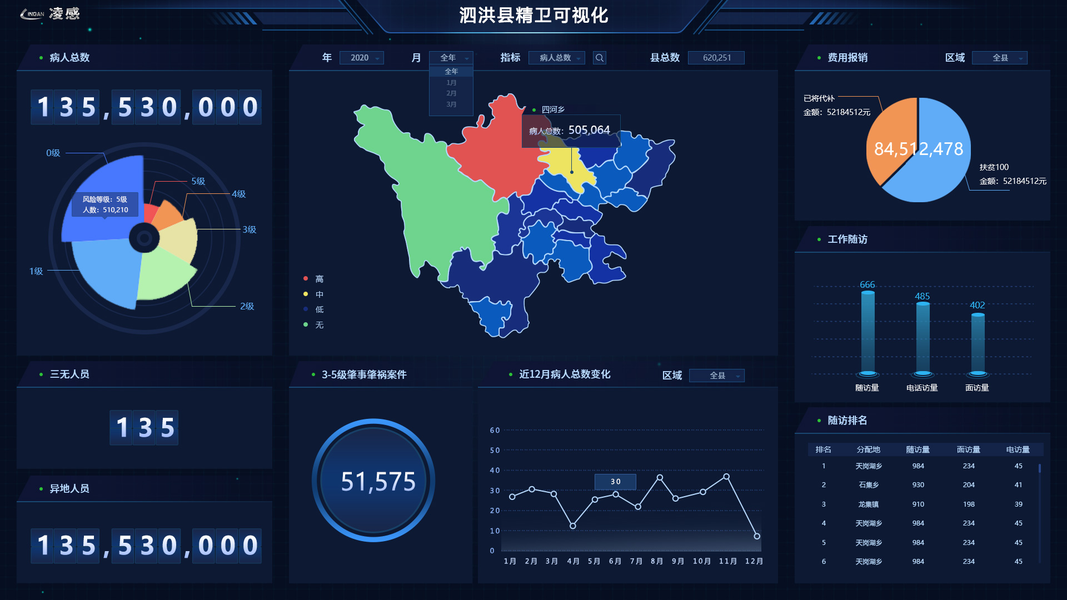Click the 分配地 column header

(x=868, y=450)
